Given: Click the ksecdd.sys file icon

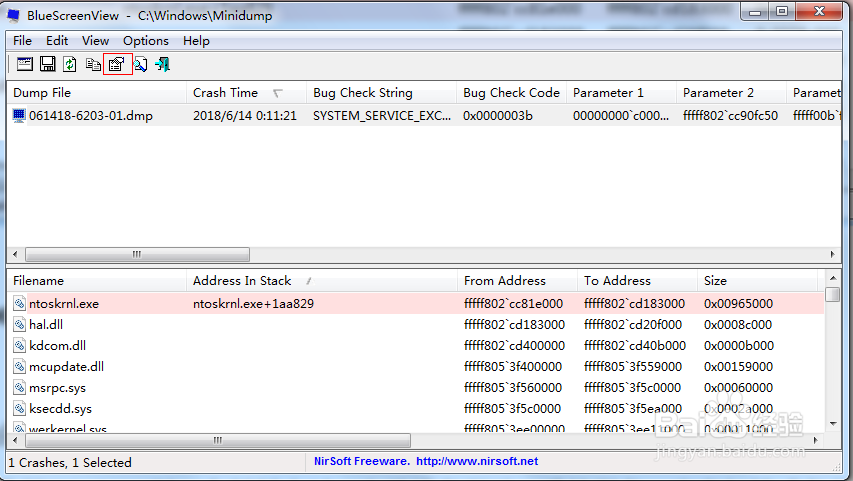Looking at the screenshot, I should pos(20,408).
